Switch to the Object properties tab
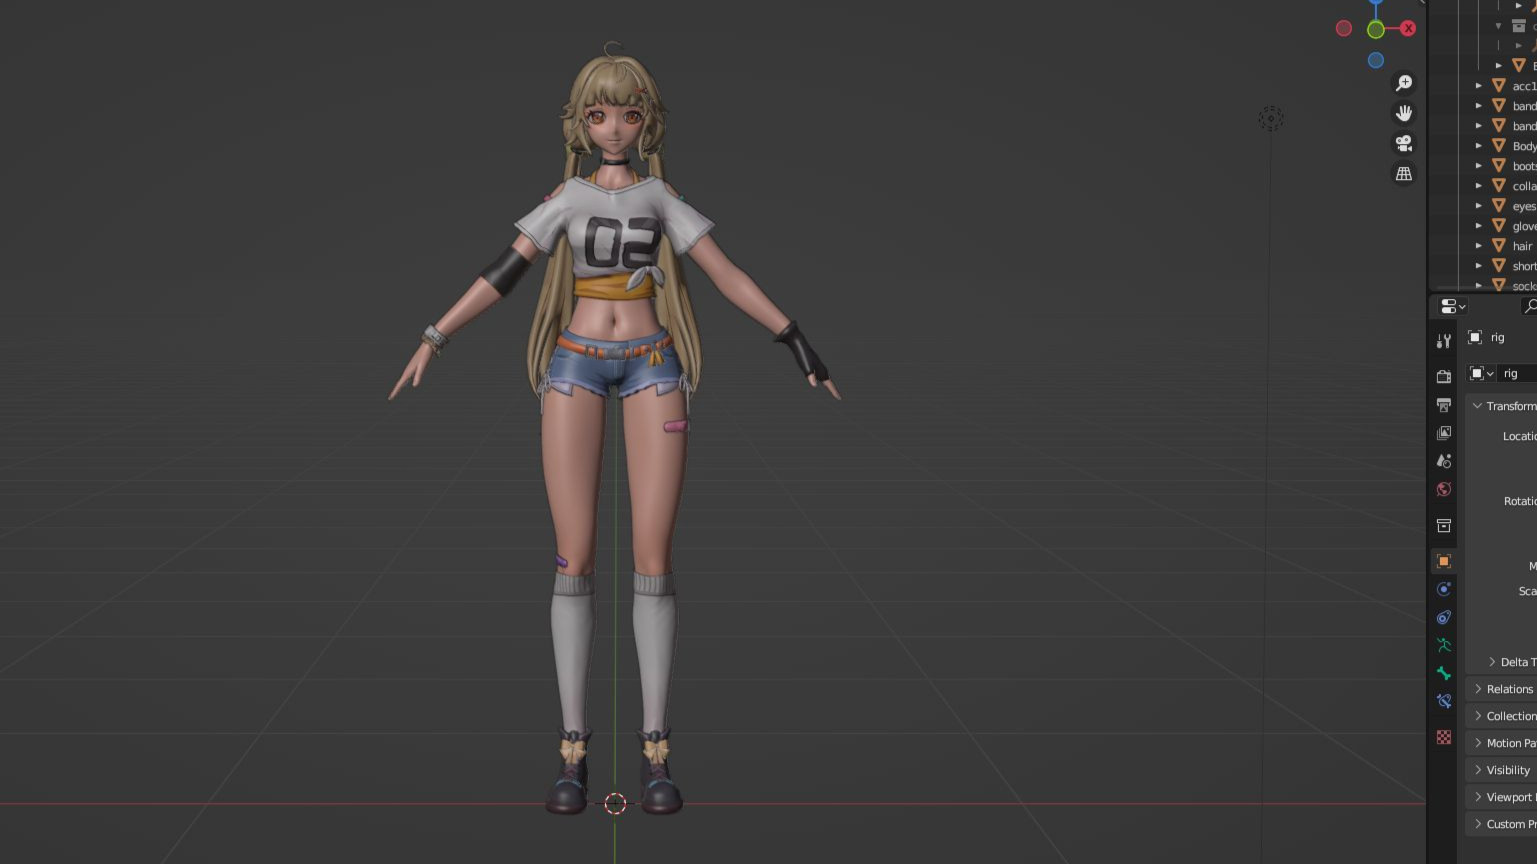The image size is (1537, 864). click(x=1444, y=561)
